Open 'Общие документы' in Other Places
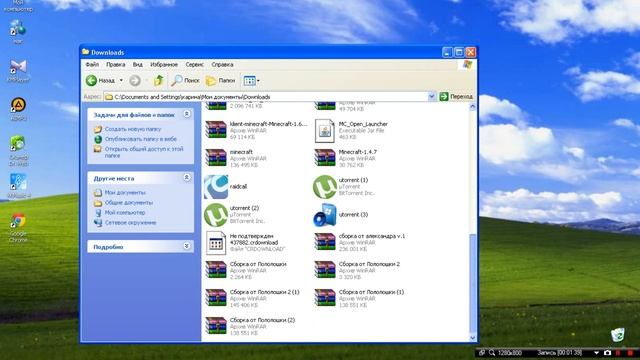 [129, 202]
